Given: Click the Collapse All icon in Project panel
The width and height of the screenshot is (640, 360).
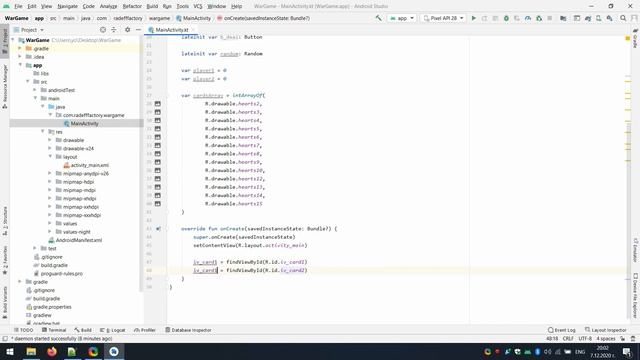Looking at the screenshot, I should point(114,30).
